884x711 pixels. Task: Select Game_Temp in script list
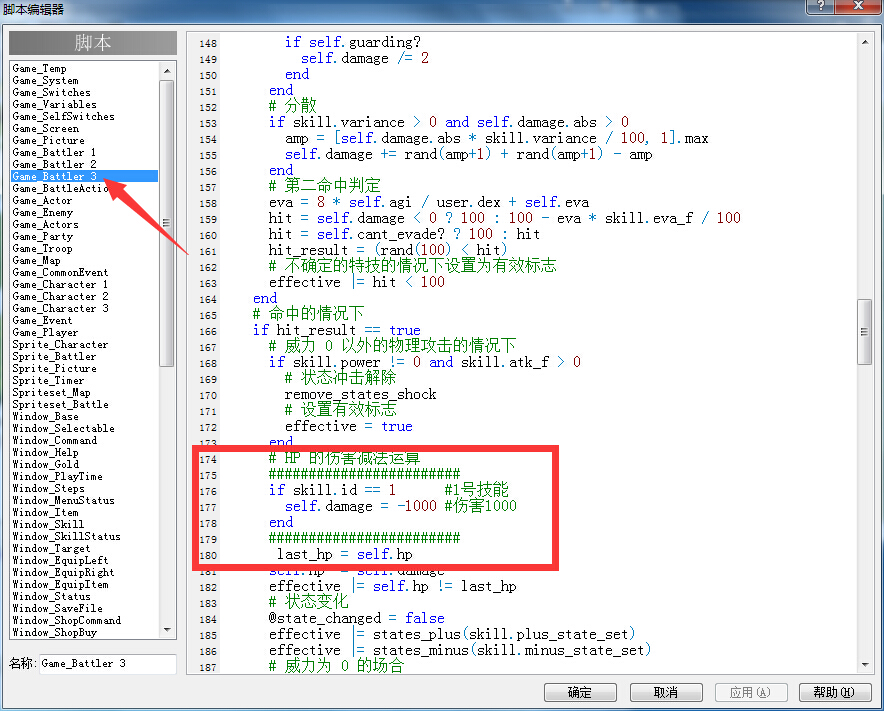[x=39, y=68]
